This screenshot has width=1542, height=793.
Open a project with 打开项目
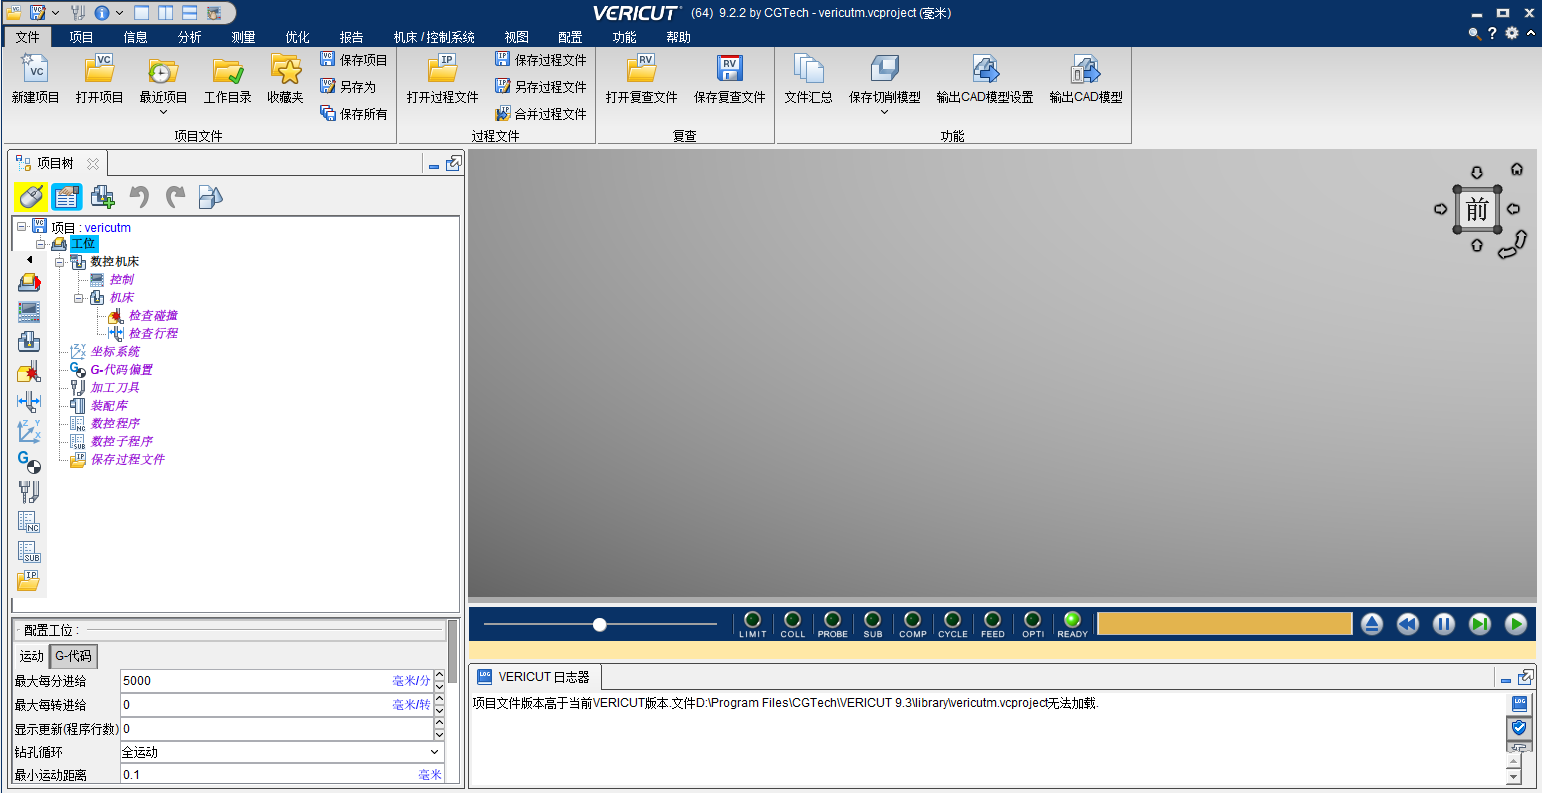[99, 78]
